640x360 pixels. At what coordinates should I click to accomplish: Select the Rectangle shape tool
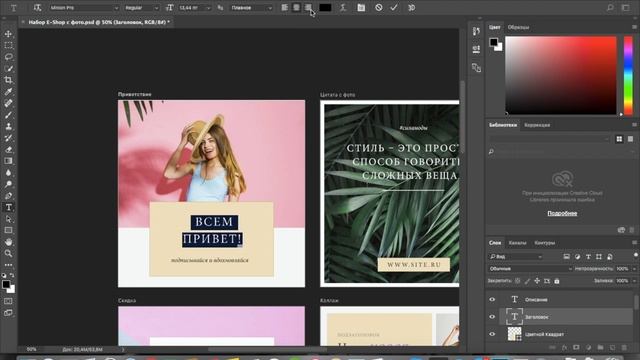click(8, 230)
